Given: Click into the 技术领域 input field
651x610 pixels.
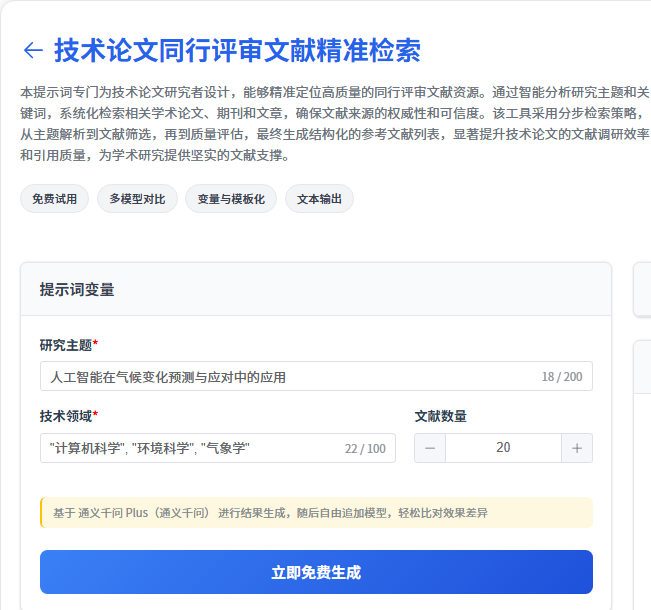Looking at the screenshot, I should (190, 448).
